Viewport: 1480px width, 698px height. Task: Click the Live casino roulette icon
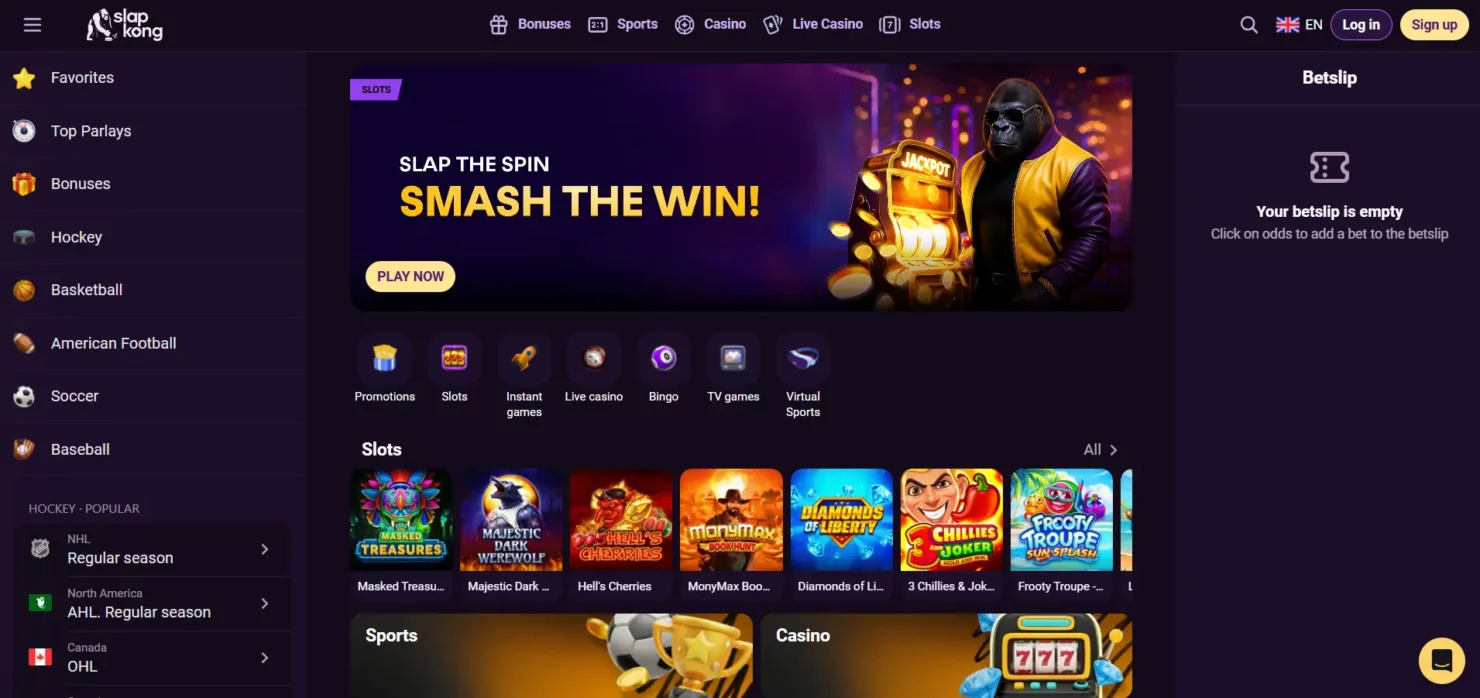[x=594, y=358]
